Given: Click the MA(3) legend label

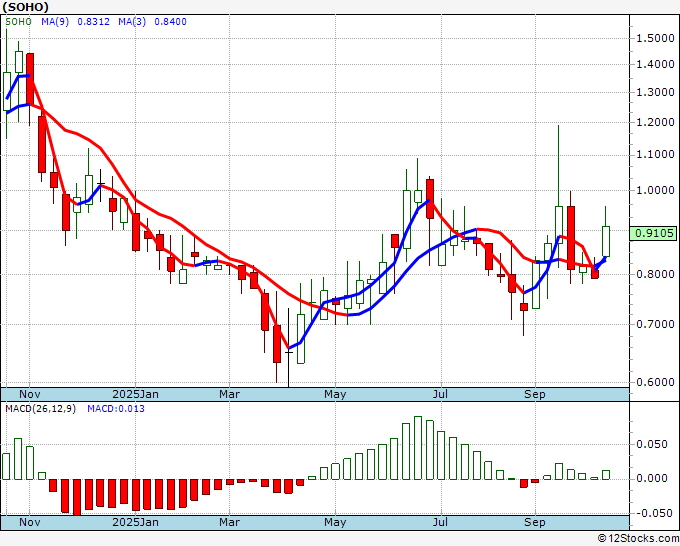Looking at the screenshot, I should coord(132,22).
